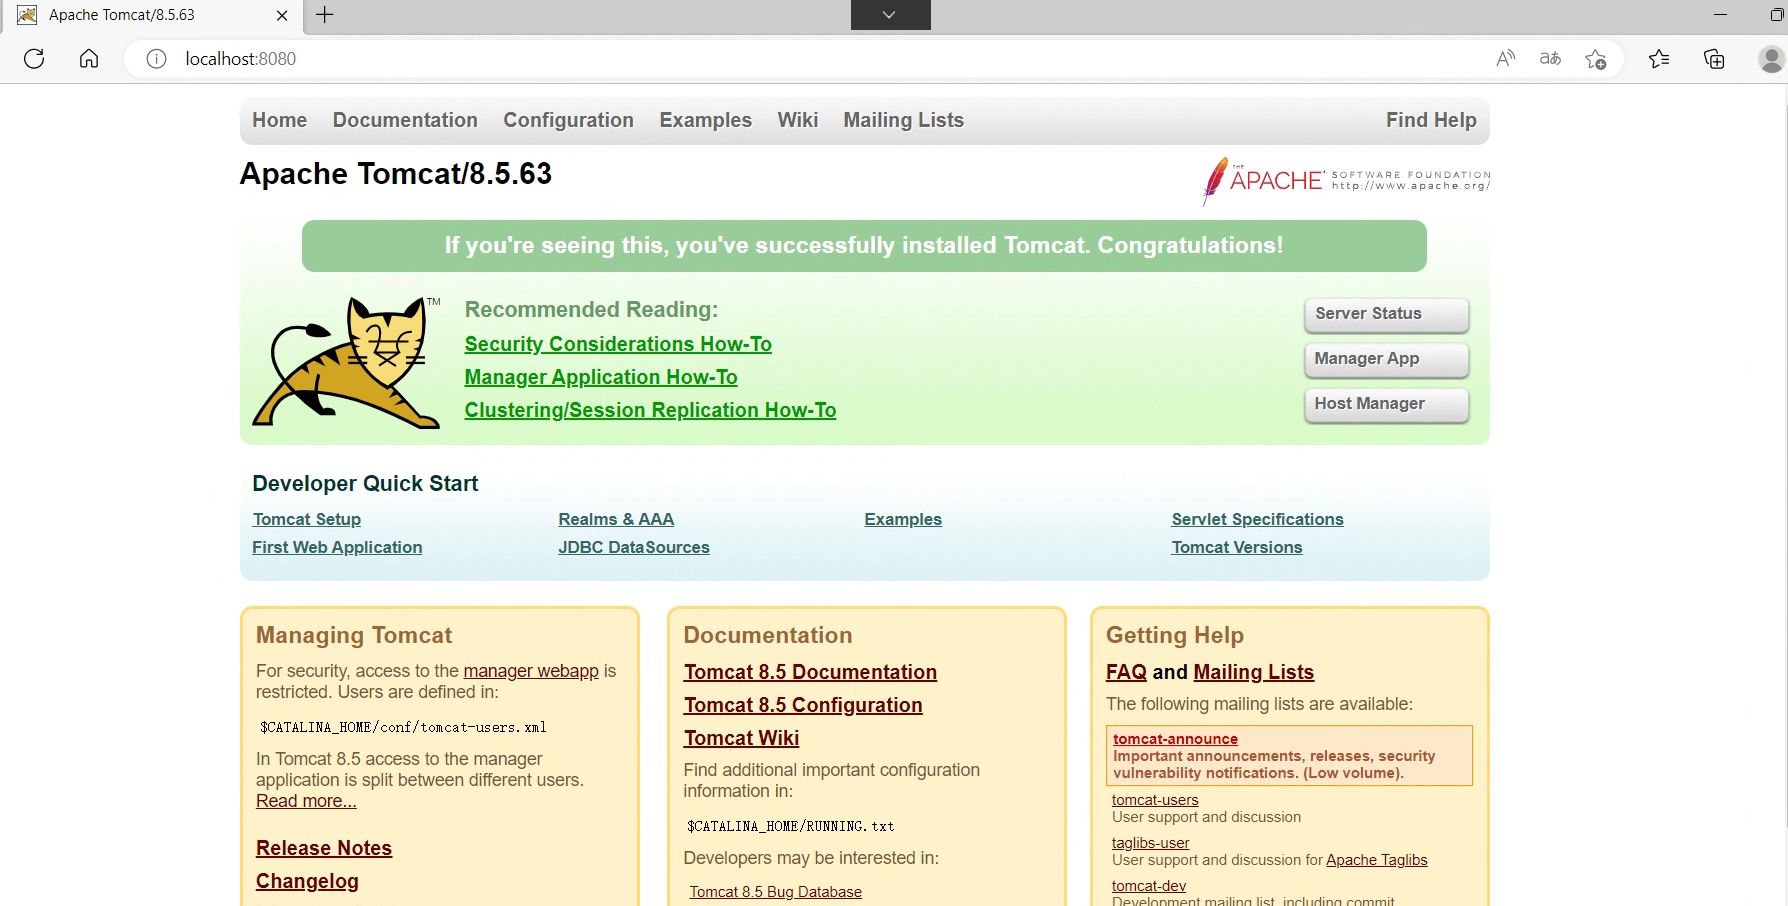Screen dimensions: 1788x906
Task: Click the Apache Tomcat/8.5.63 page heading
Action: pos(396,174)
